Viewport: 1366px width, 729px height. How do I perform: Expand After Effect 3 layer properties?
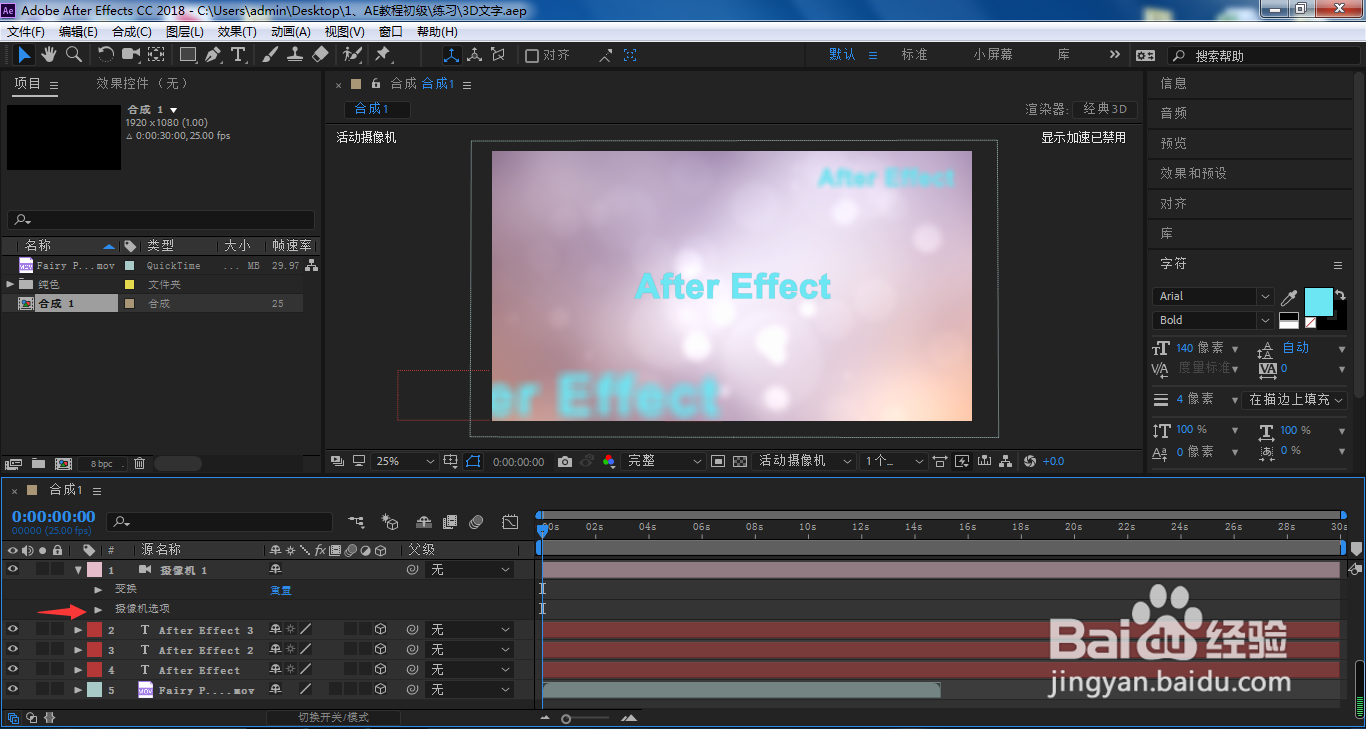(x=78, y=630)
